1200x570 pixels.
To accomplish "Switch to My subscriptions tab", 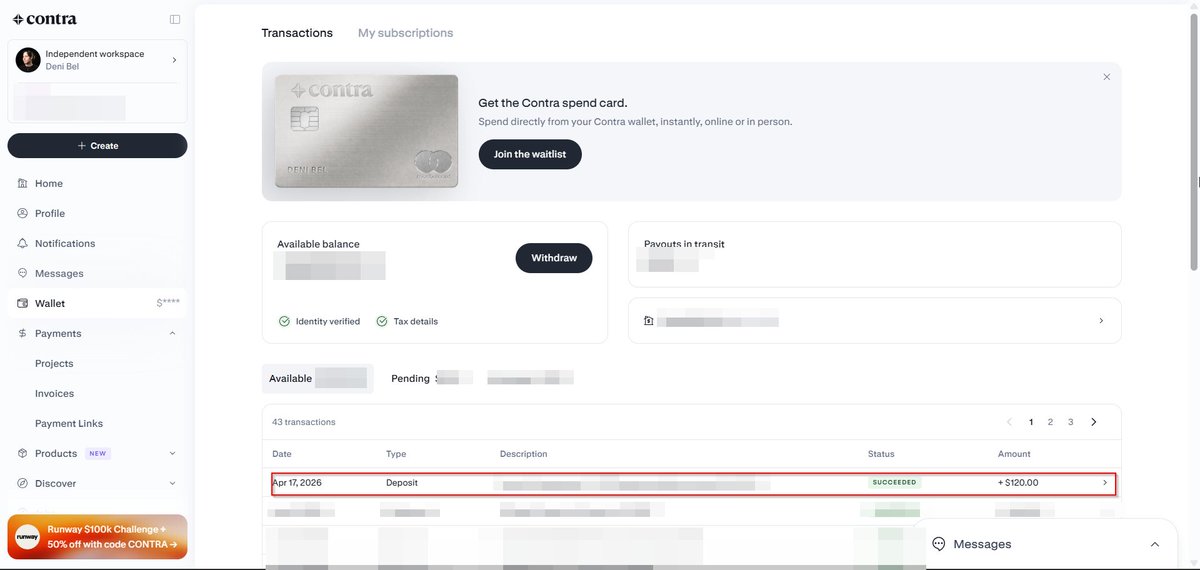I will point(405,33).
